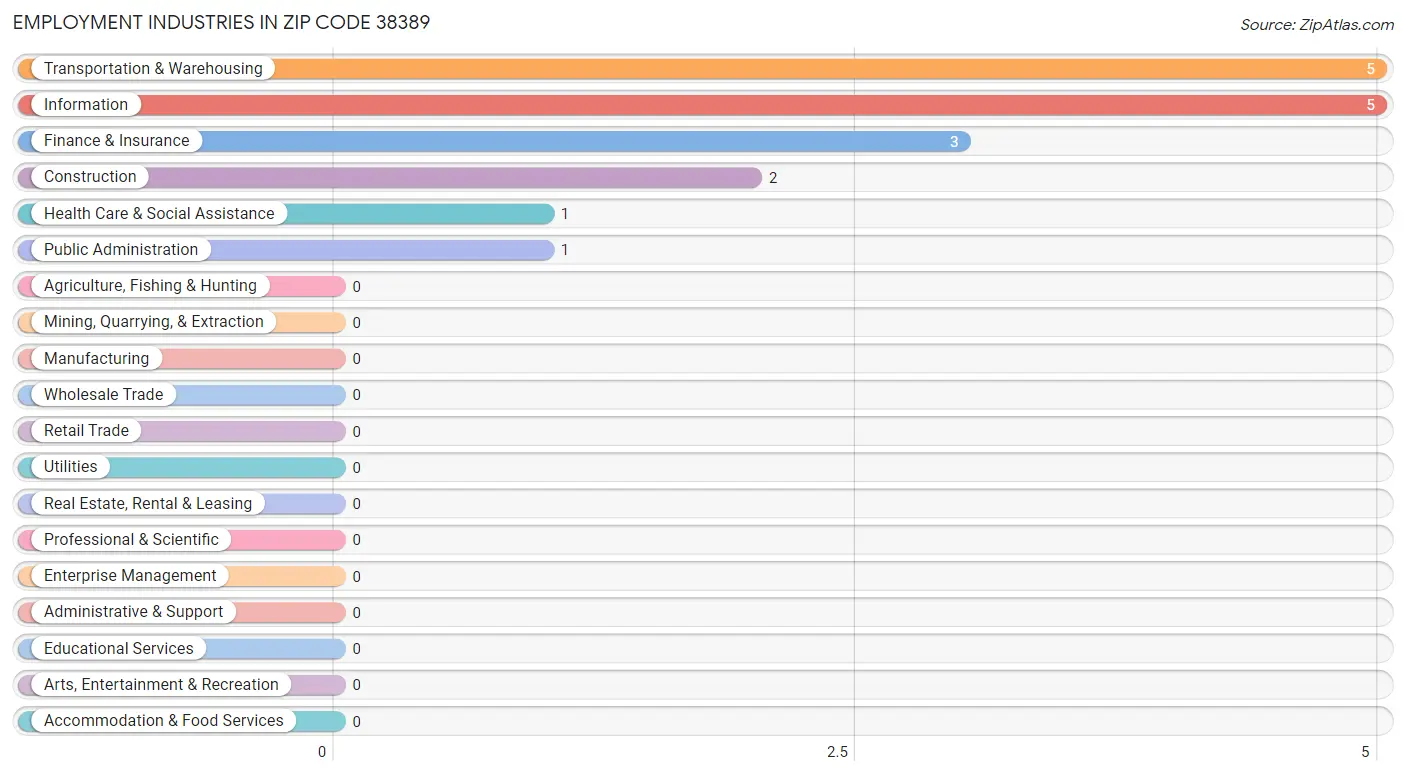The width and height of the screenshot is (1406, 776).
Task: Select Mining, Quarrying, & Extraction label
Action: tap(154, 322)
